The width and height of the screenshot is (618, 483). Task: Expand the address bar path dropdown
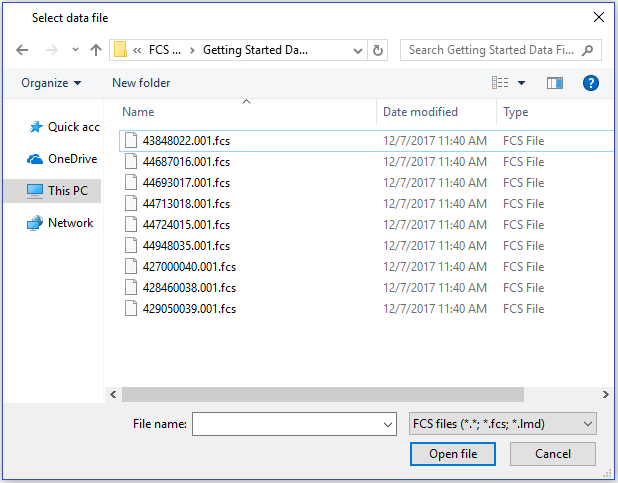(358, 50)
